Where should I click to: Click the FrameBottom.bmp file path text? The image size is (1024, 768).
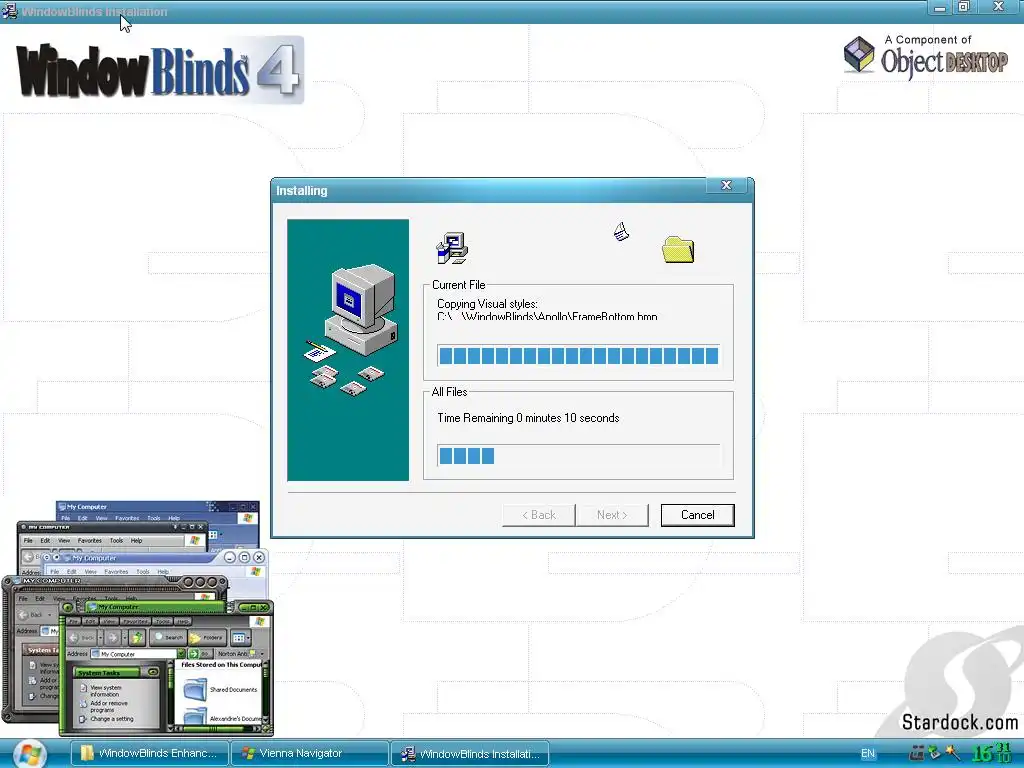tap(547, 317)
